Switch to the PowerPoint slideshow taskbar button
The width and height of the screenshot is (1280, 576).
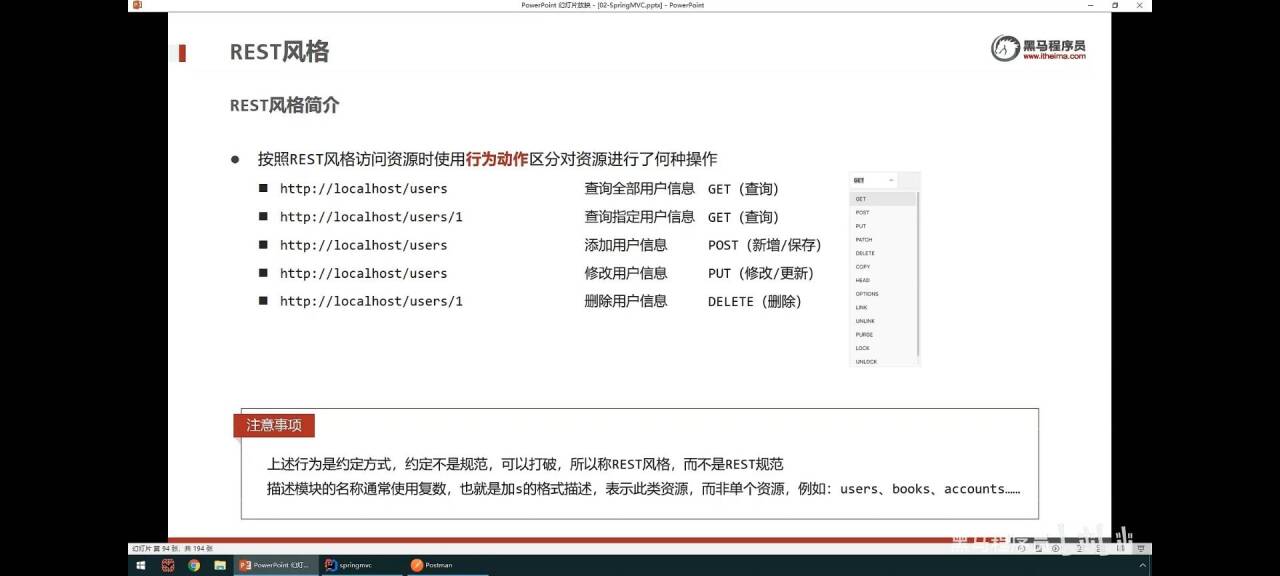tap(275, 565)
